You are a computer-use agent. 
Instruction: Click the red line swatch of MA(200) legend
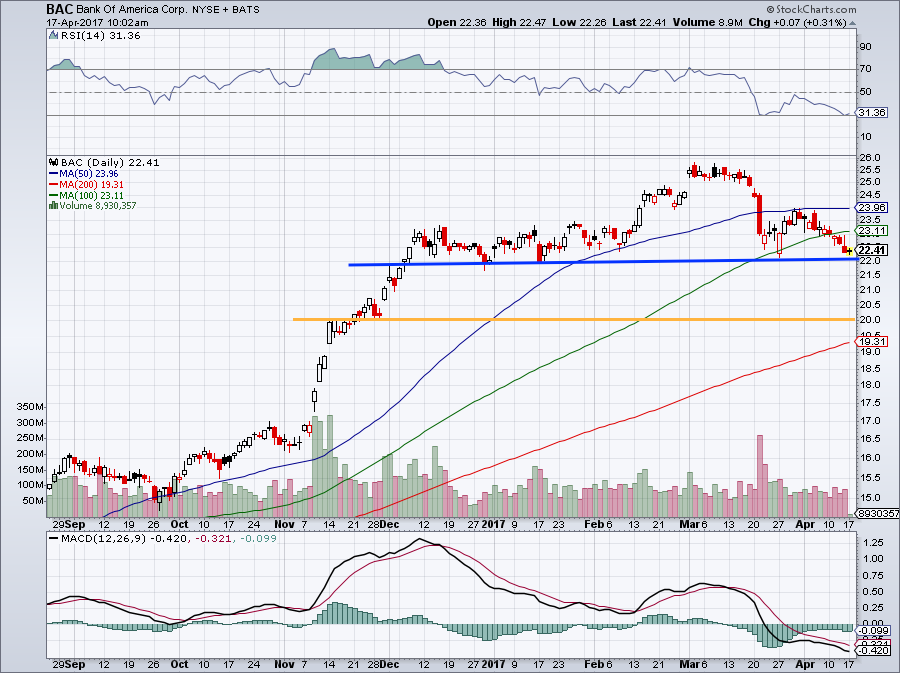pyautogui.click(x=53, y=185)
